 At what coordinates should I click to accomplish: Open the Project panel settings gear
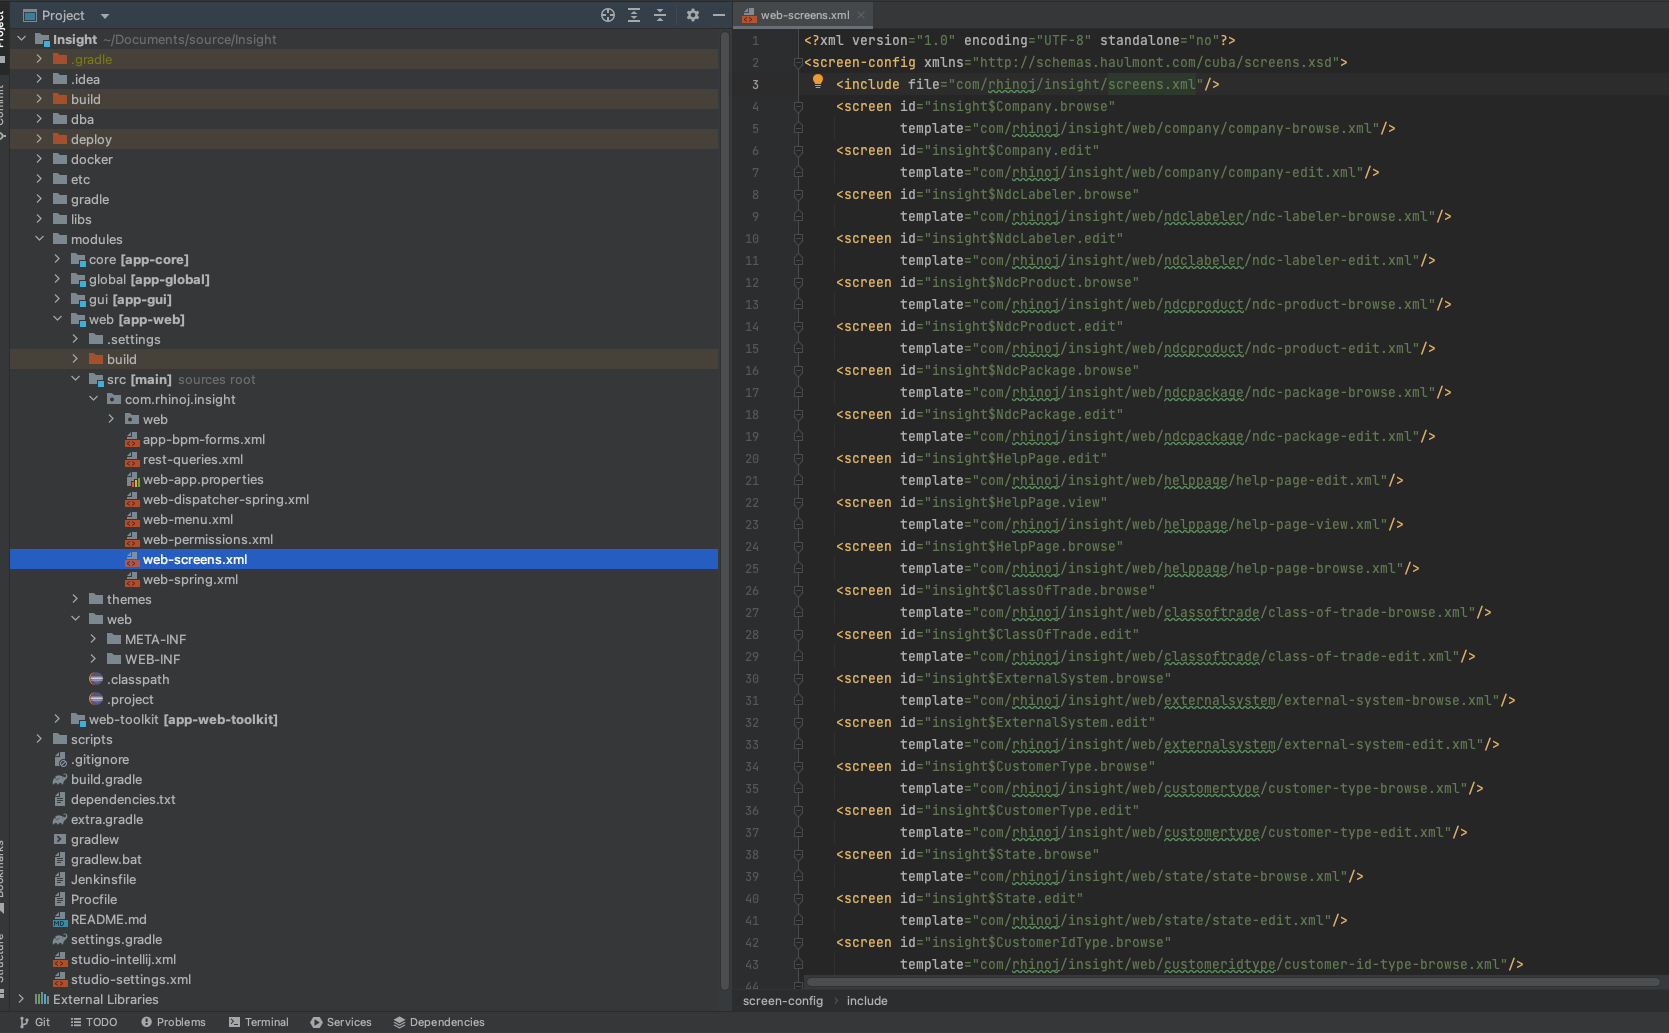coord(693,15)
